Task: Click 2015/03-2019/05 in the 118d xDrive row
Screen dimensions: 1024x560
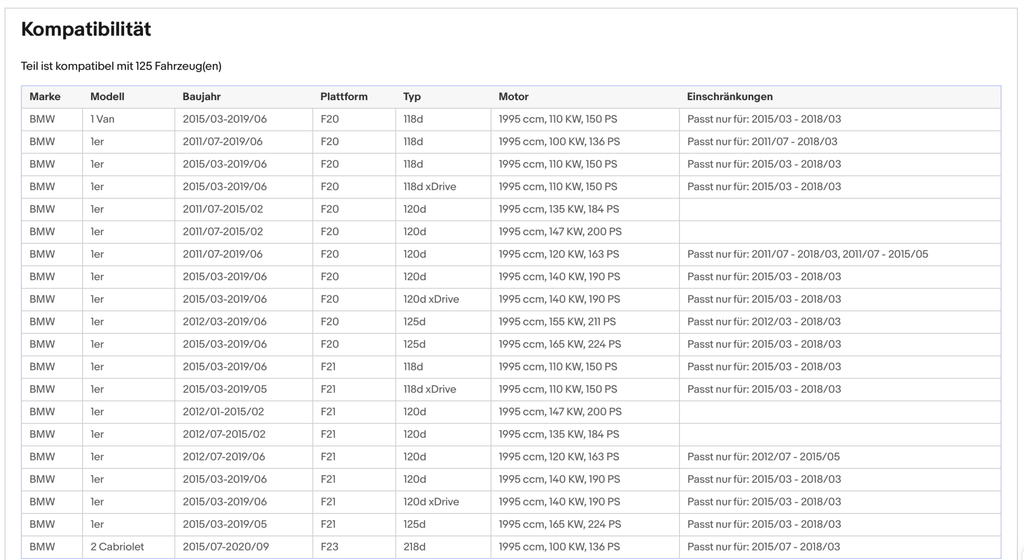Action: [225, 389]
